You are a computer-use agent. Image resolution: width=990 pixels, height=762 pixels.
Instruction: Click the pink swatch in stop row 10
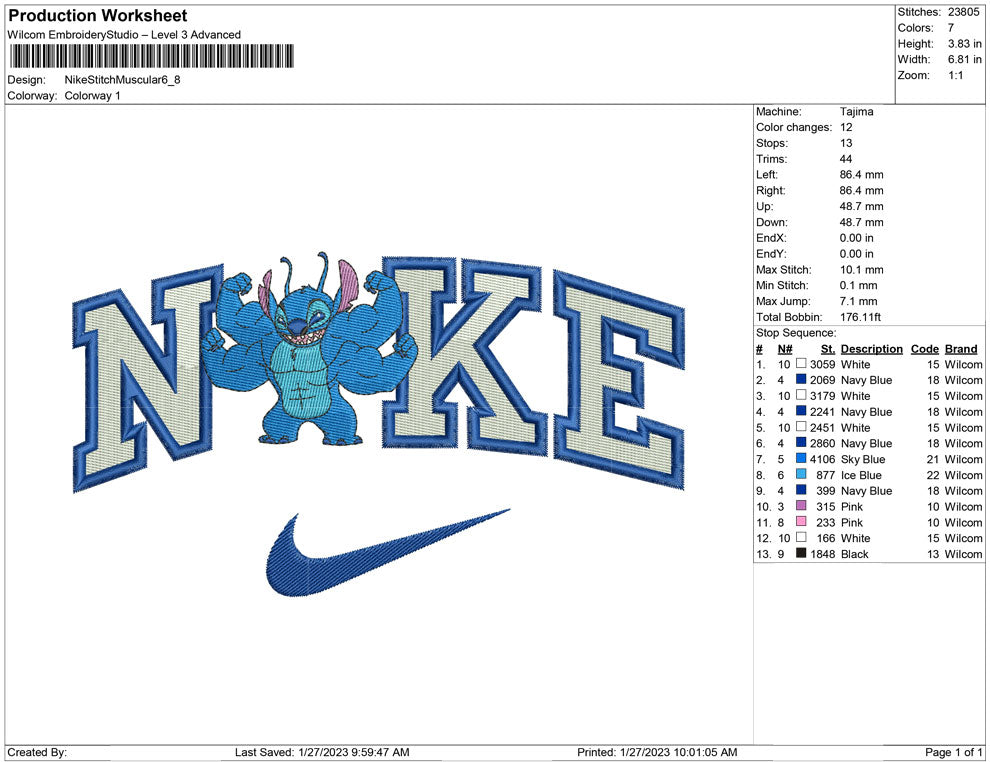(x=801, y=506)
